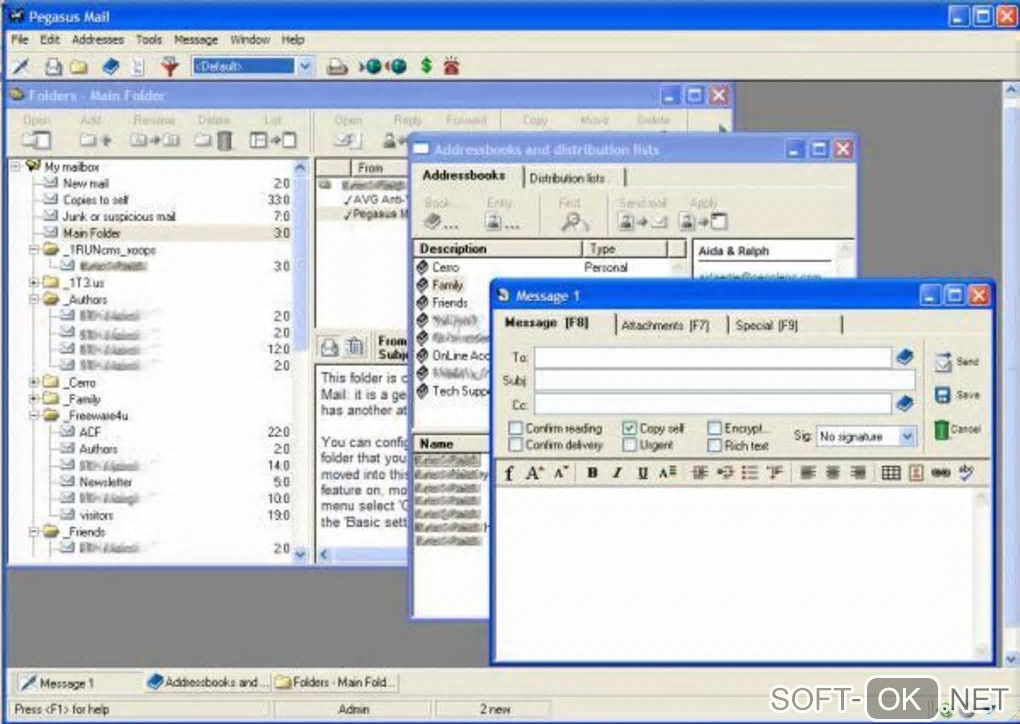The image size is (1020, 724).
Task: Expand the _Cerro folder
Action: click(x=33, y=382)
